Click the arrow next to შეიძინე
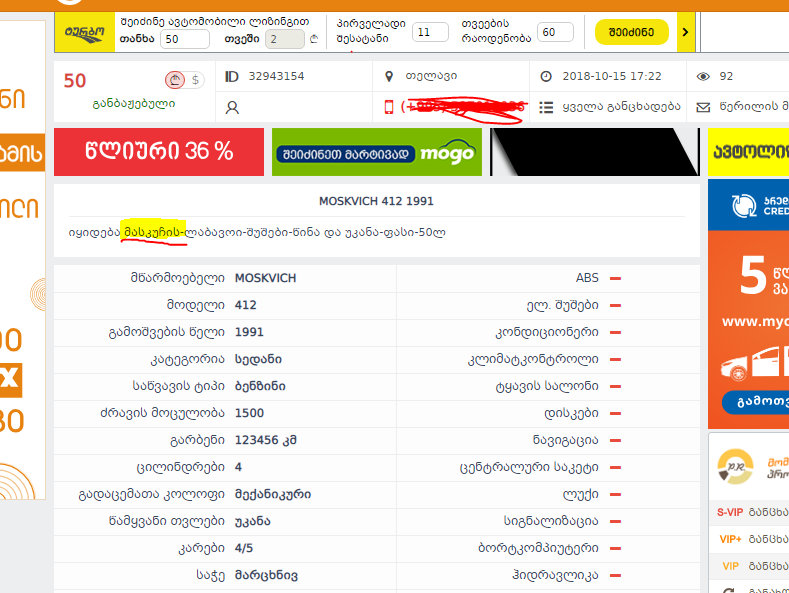This screenshot has width=789, height=593. [x=685, y=32]
